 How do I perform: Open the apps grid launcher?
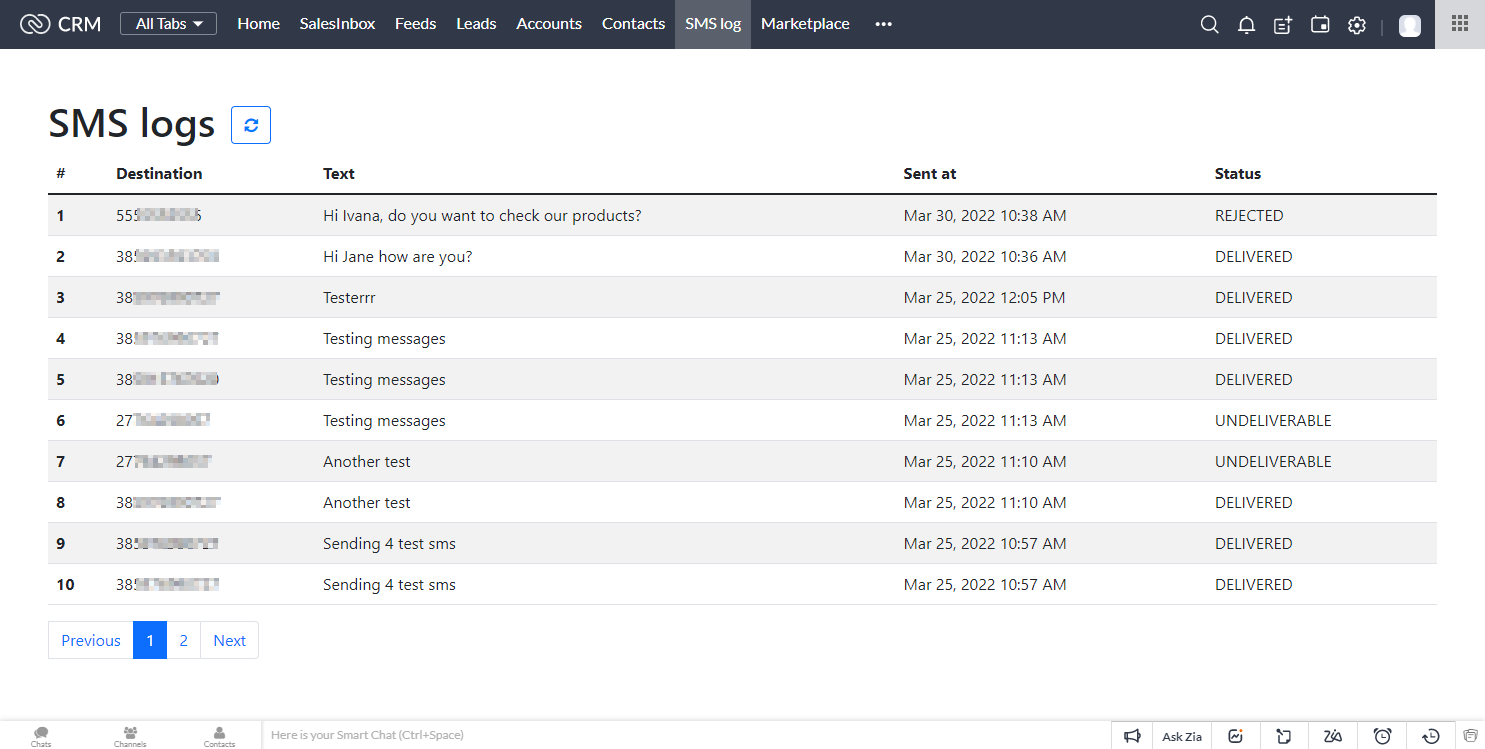[x=1460, y=24]
